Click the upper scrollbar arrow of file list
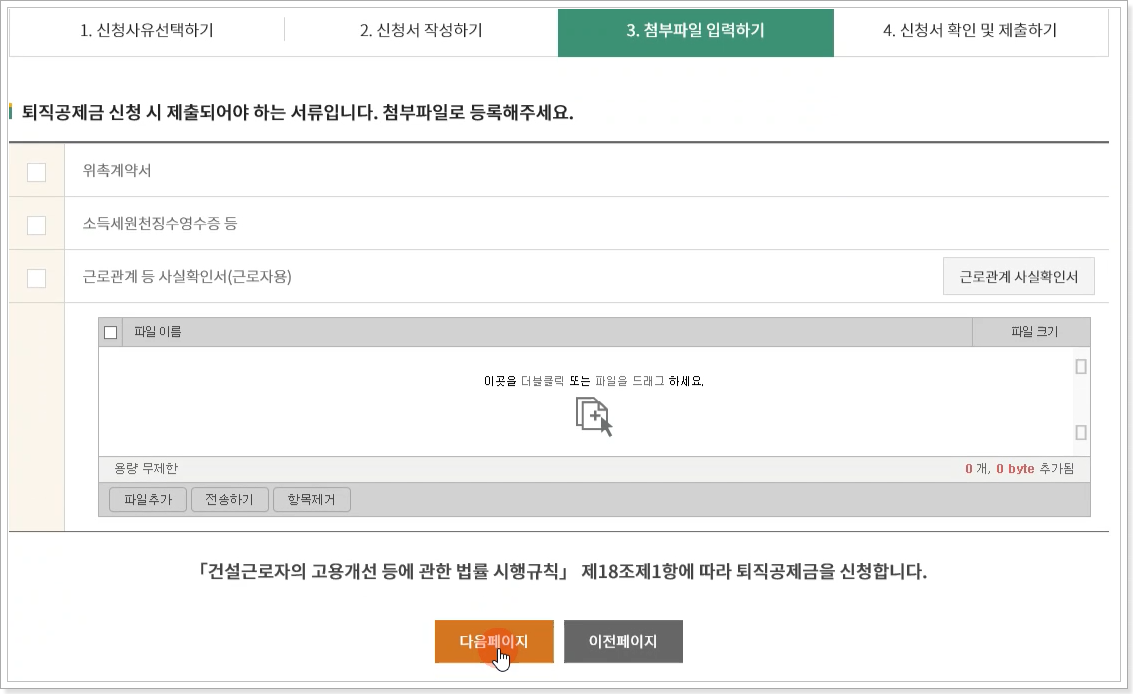The height and width of the screenshot is (694, 1133). pyautogui.click(x=1080, y=367)
